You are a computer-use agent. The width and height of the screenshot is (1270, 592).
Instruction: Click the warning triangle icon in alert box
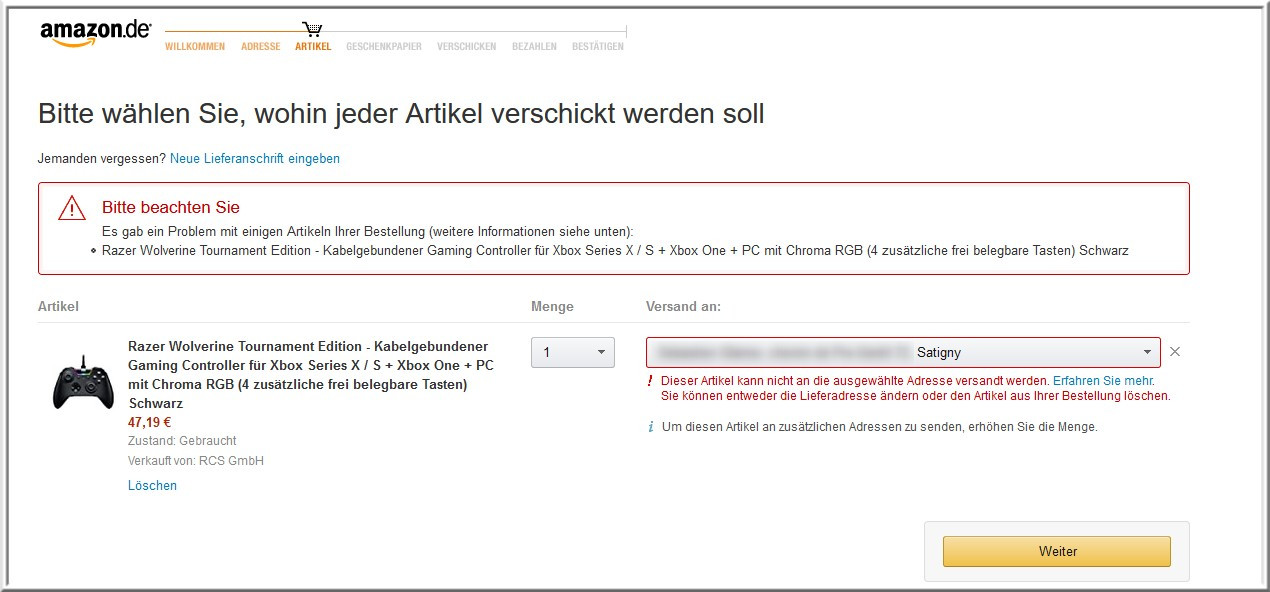72,208
